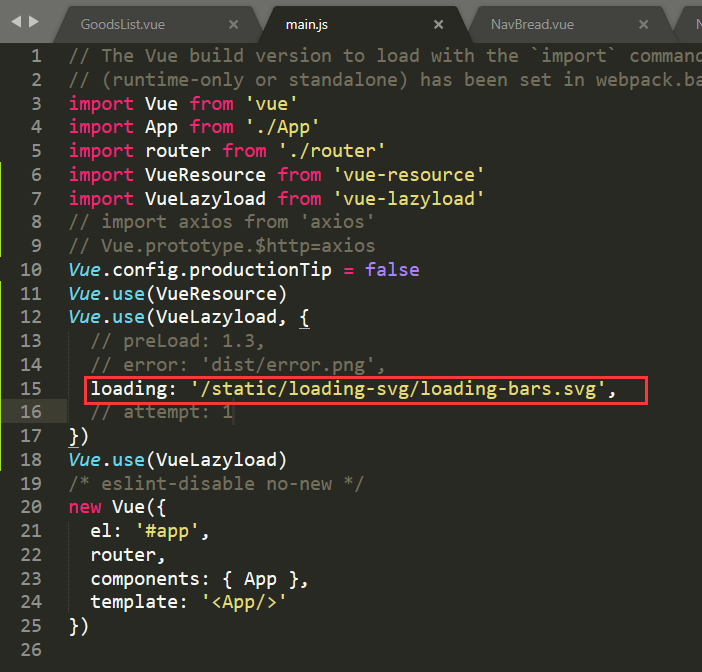Click closing '})' on line 25
Viewport: 702px width, 672px height.
coord(79,626)
